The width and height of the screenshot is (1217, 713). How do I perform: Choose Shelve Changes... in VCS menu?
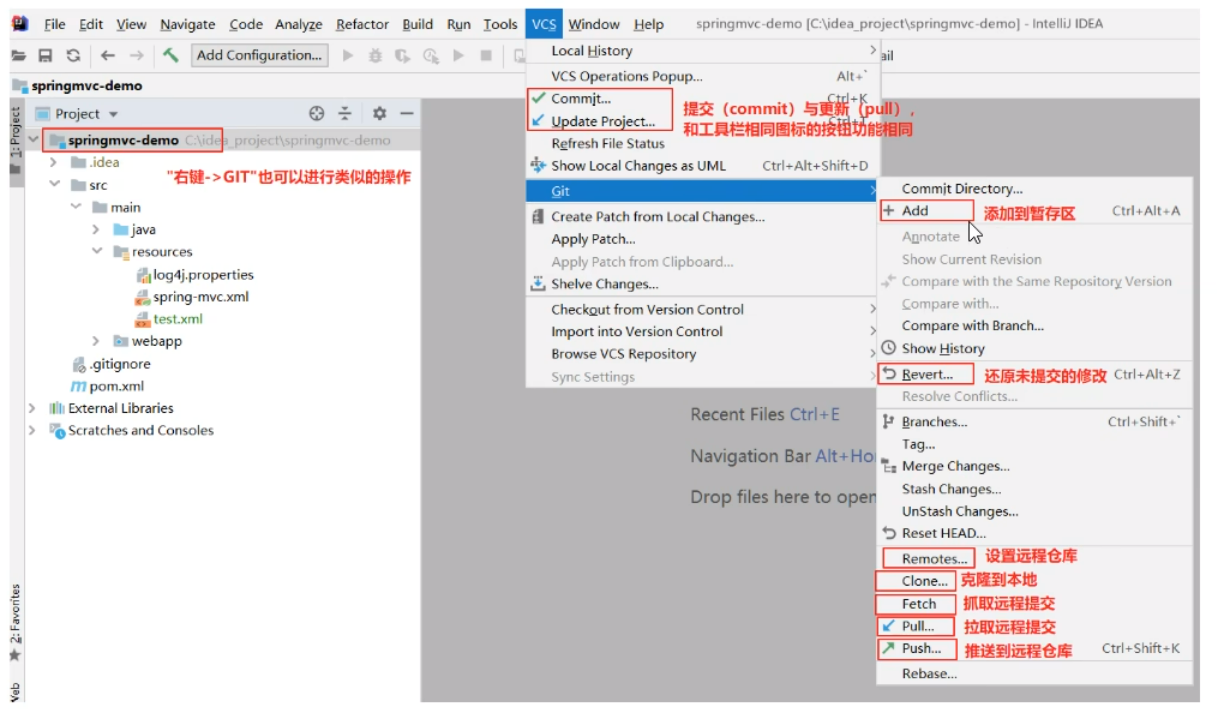click(702, 284)
